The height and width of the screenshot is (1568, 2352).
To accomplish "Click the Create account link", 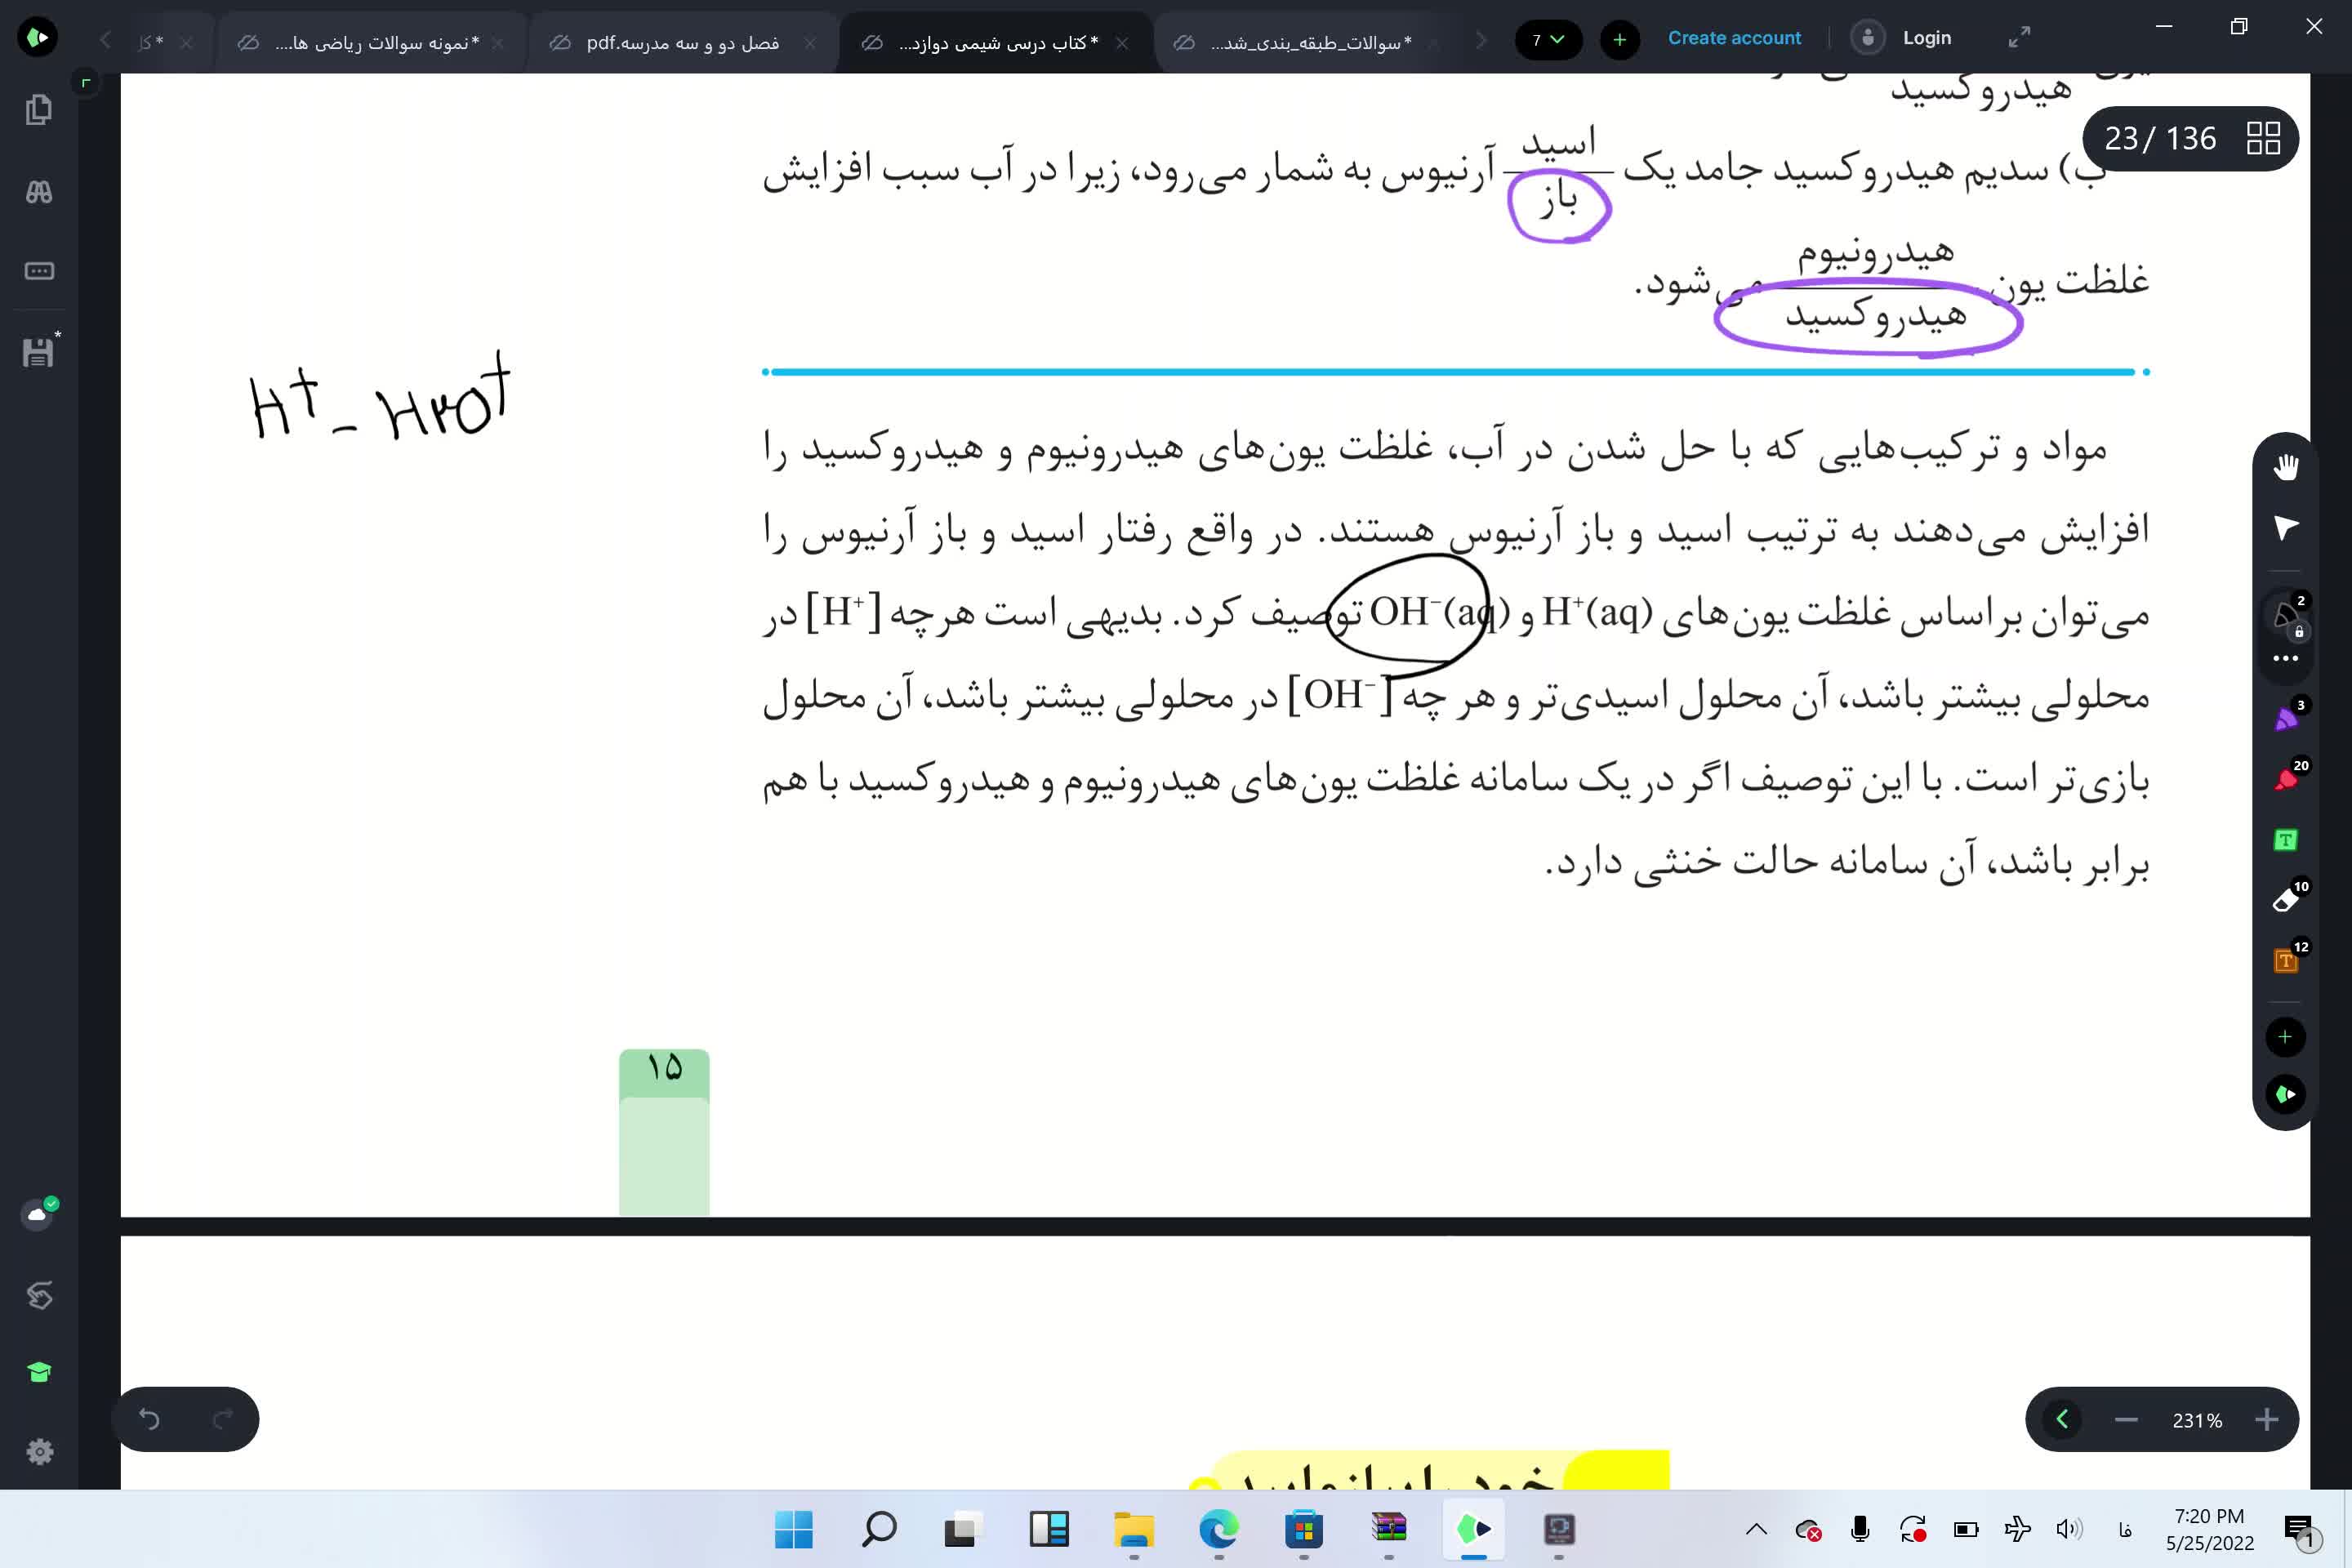I will click(1734, 38).
